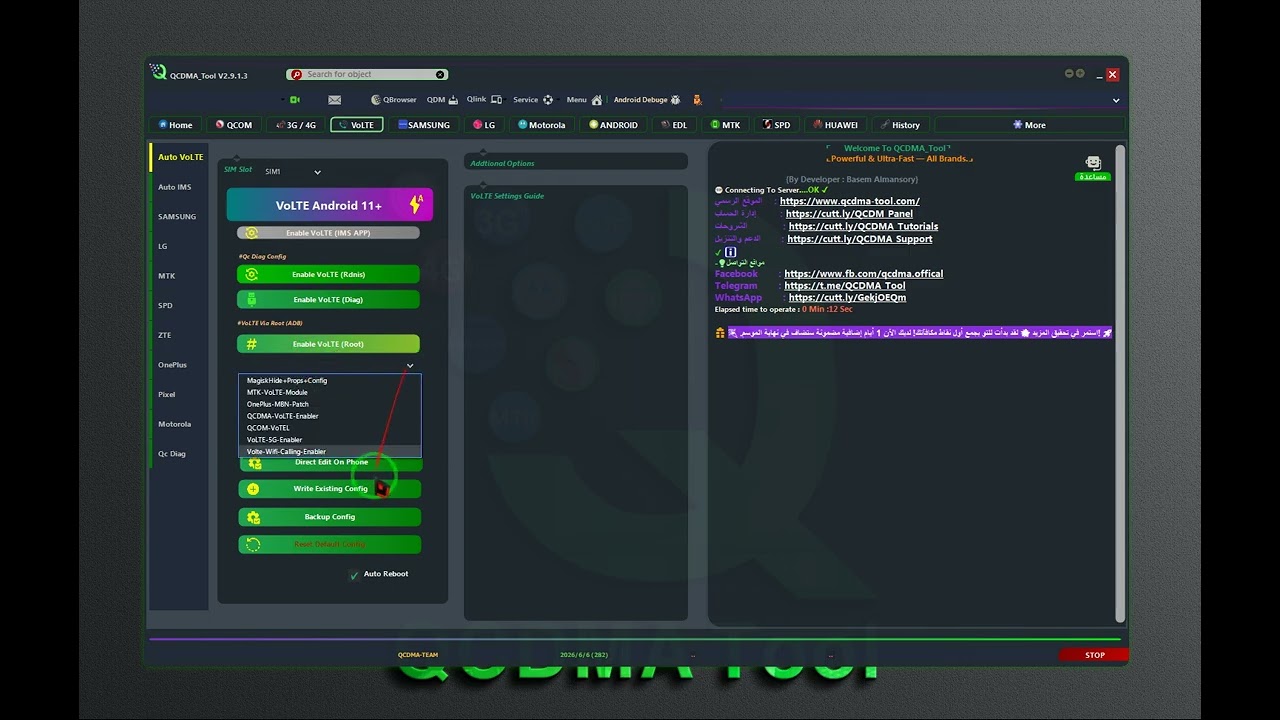Image resolution: width=1280 pixels, height=720 pixels.
Task: Click Enable VoLTE (IMS APP) button
Action: point(328,233)
